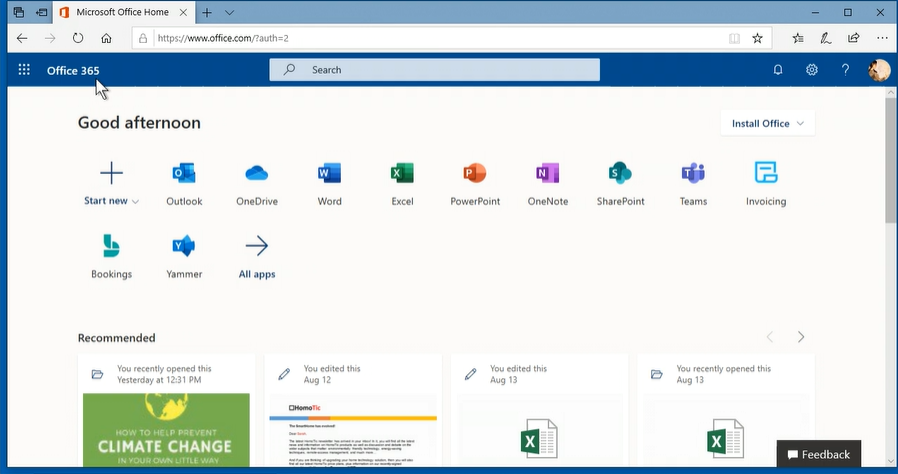
Task: Click the Office 365 header link
Action: pos(73,70)
